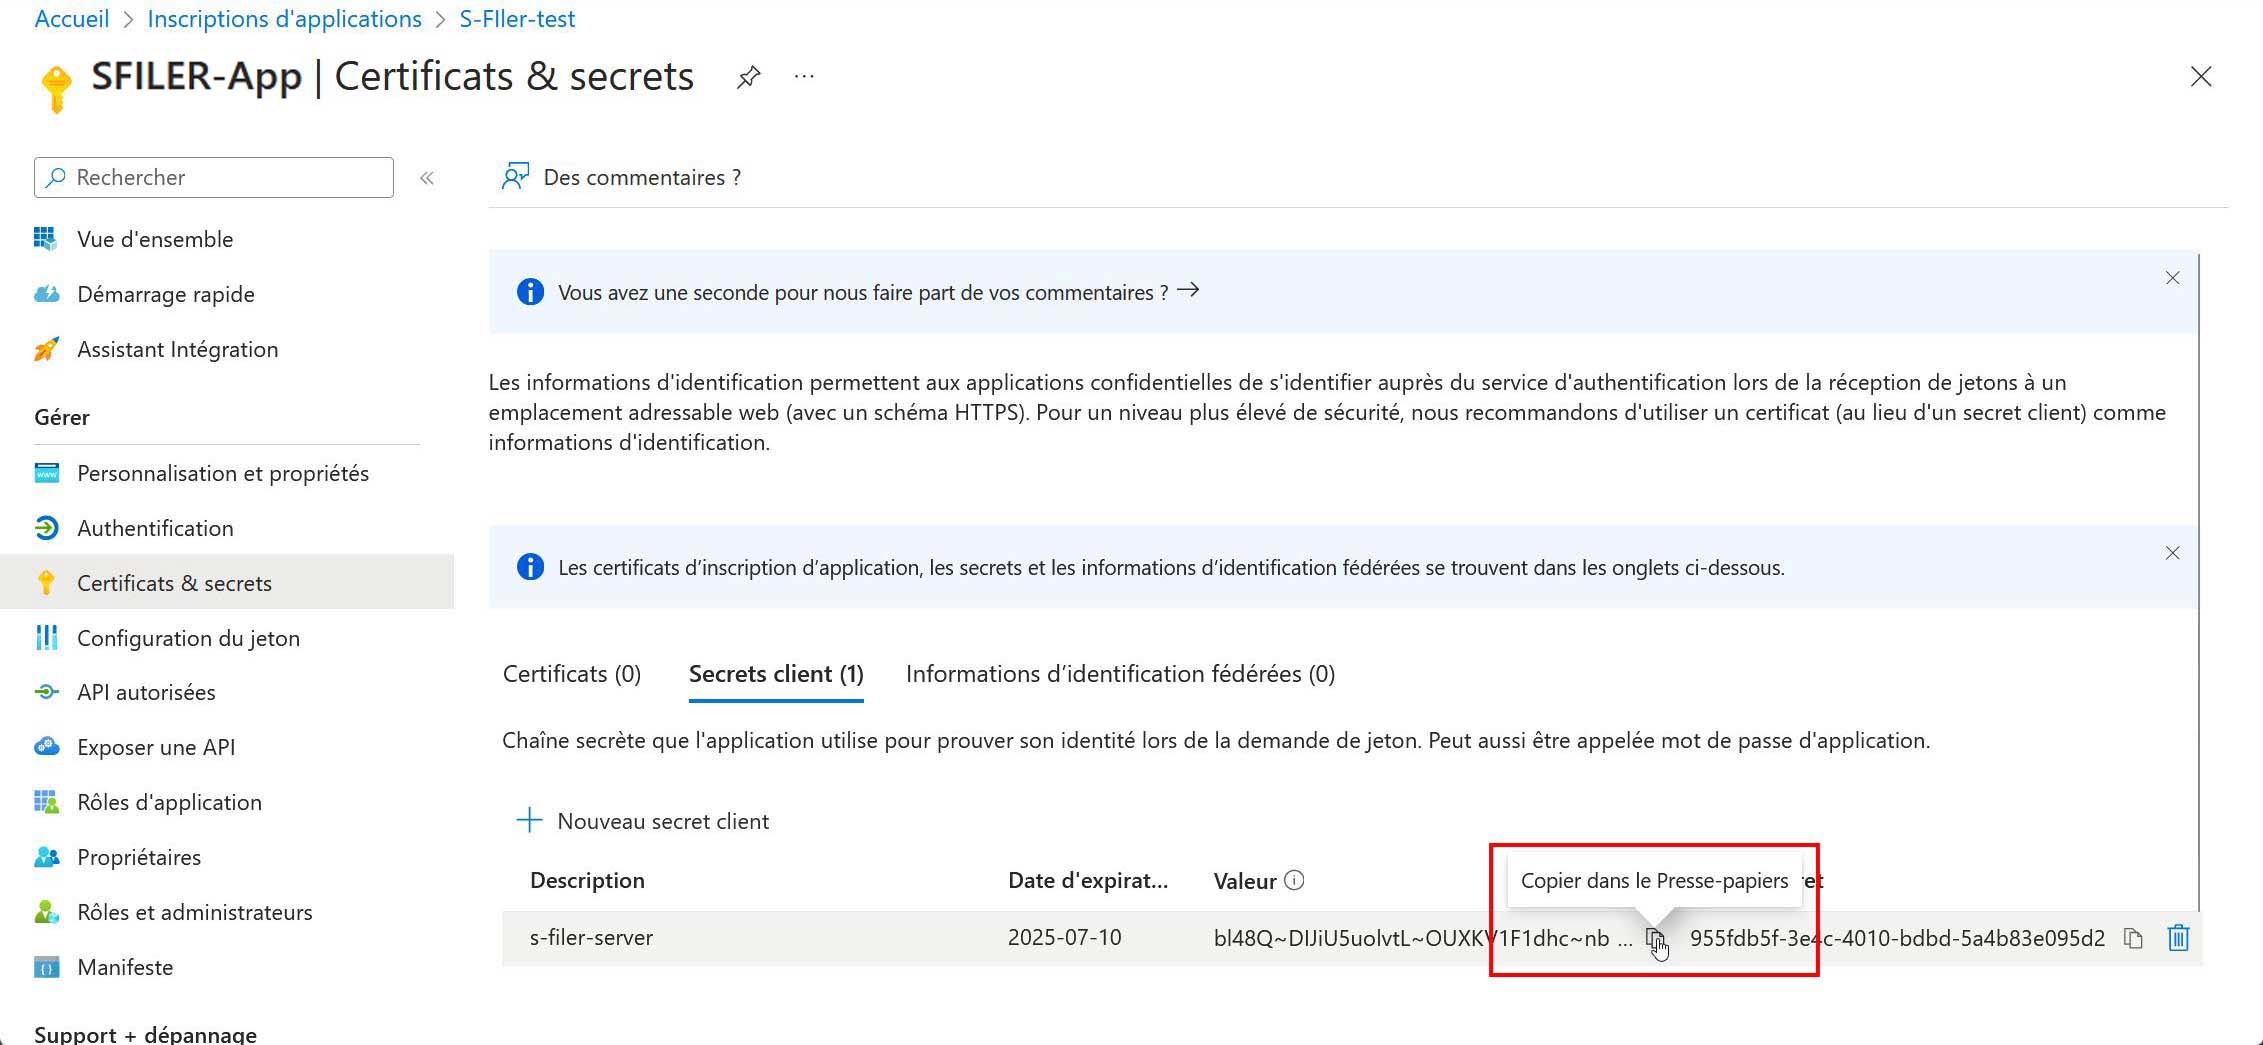
Task: Click the Date d'expirat... column header
Action: click(1088, 880)
